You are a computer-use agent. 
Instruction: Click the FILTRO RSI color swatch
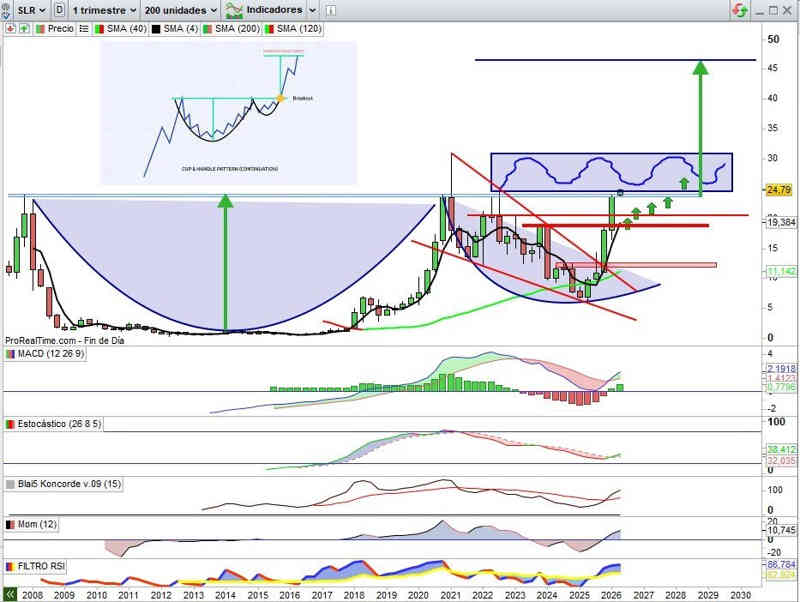tap(10, 566)
